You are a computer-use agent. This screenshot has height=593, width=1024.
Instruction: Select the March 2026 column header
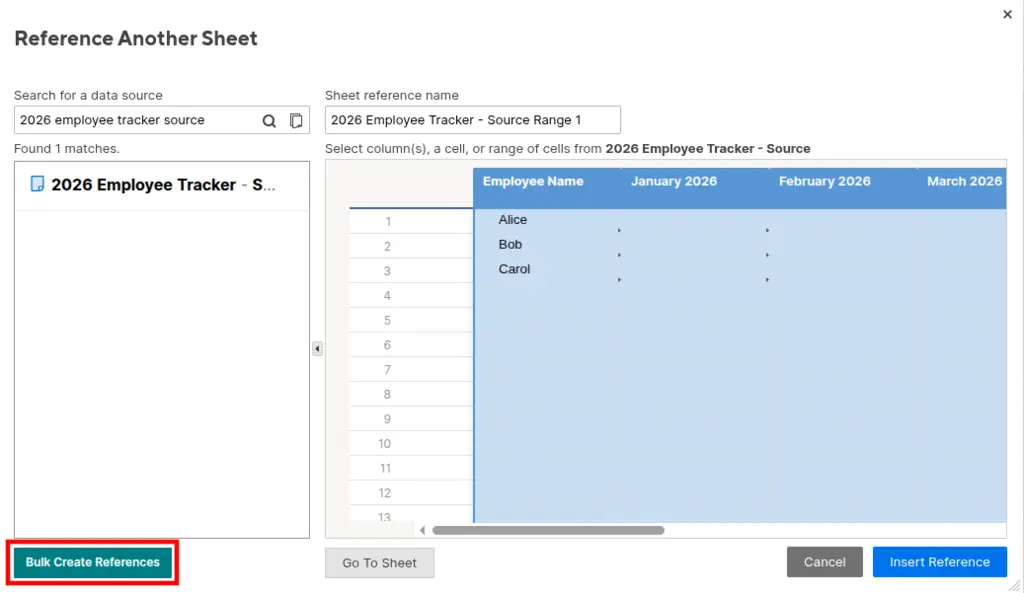point(962,188)
